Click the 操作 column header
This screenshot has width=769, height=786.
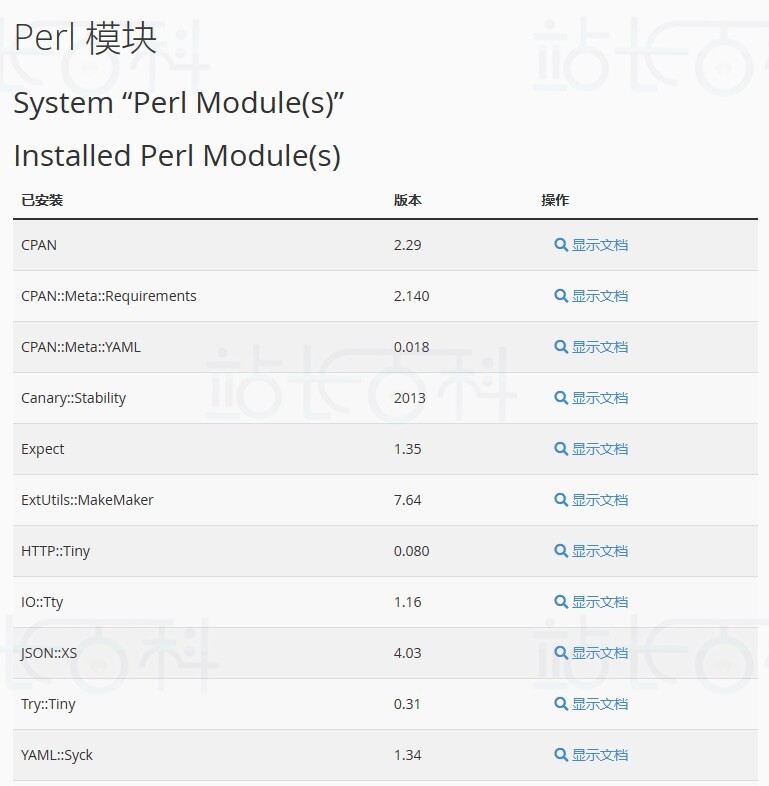point(555,200)
